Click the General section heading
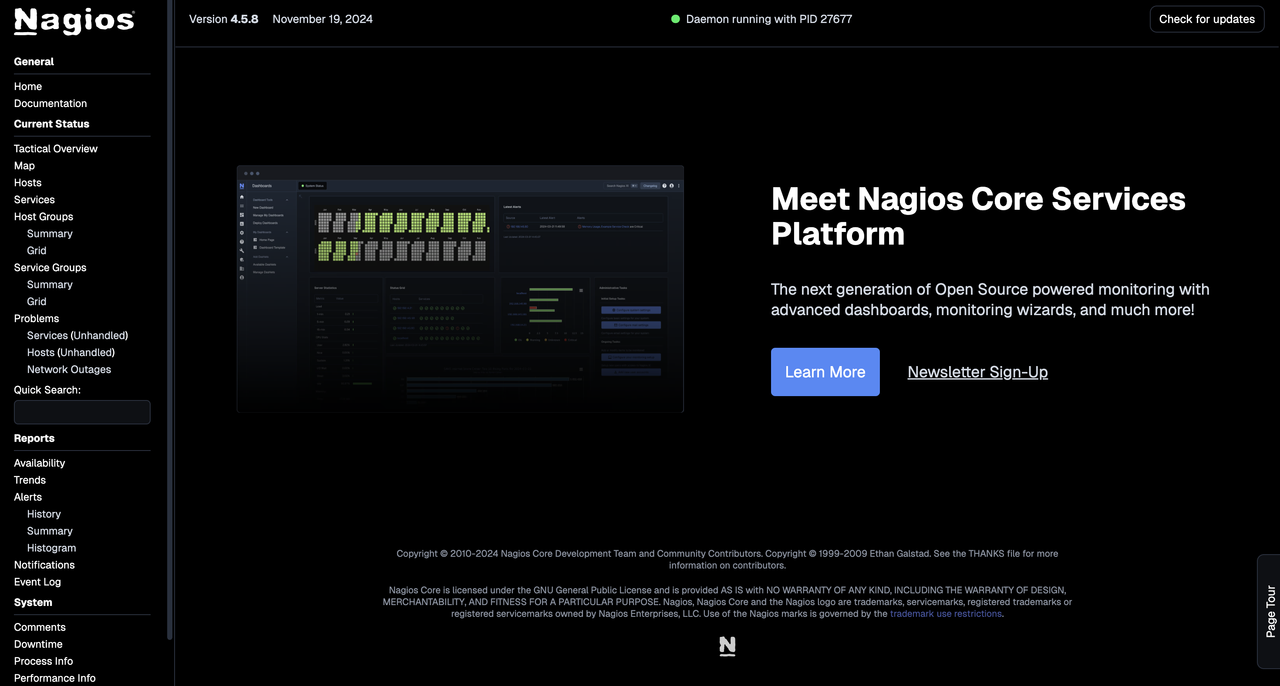Screen dimensions: 1280x686 coord(34,61)
